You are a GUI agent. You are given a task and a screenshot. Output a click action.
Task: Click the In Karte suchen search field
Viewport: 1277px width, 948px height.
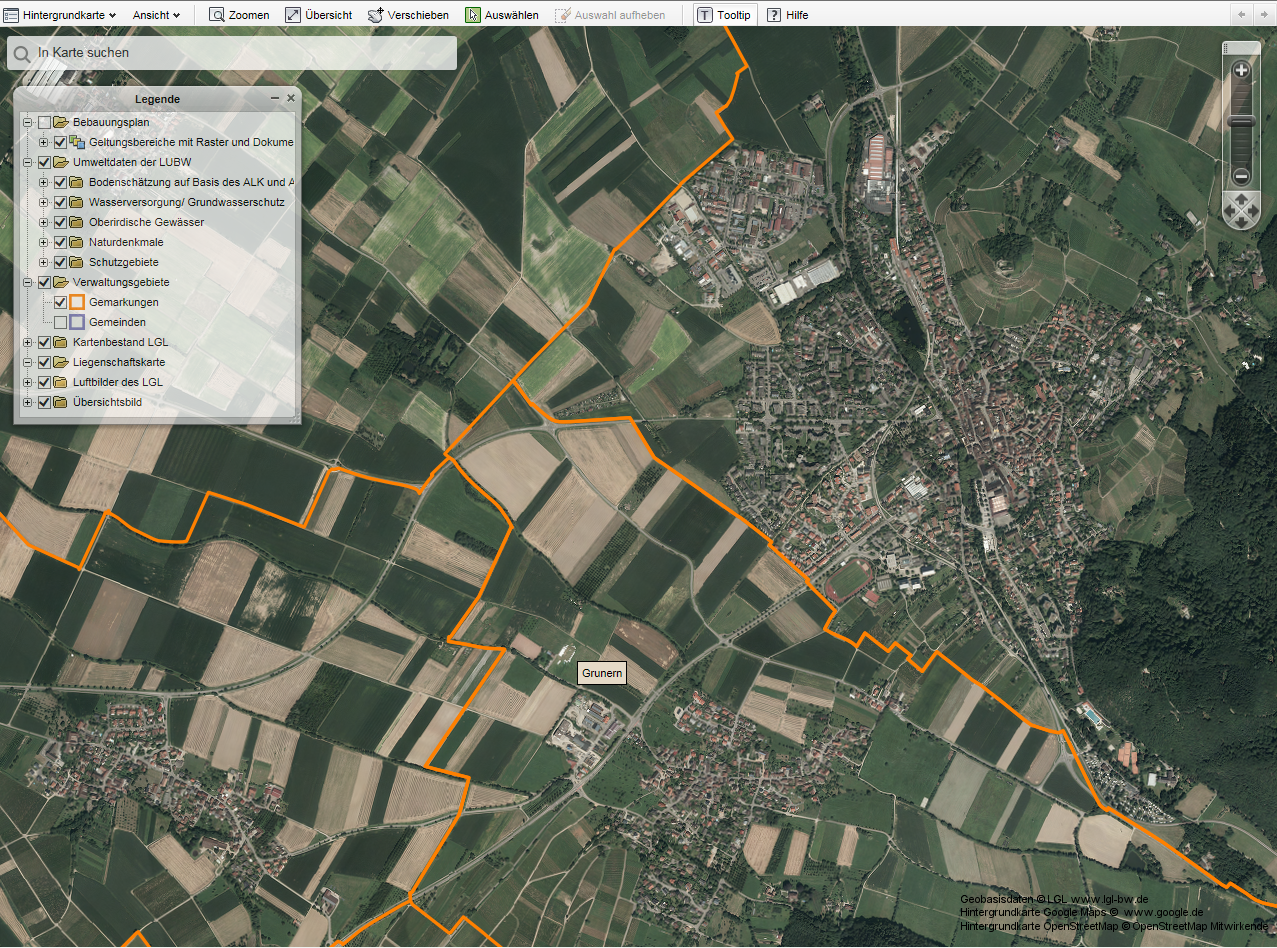(240, 52)
